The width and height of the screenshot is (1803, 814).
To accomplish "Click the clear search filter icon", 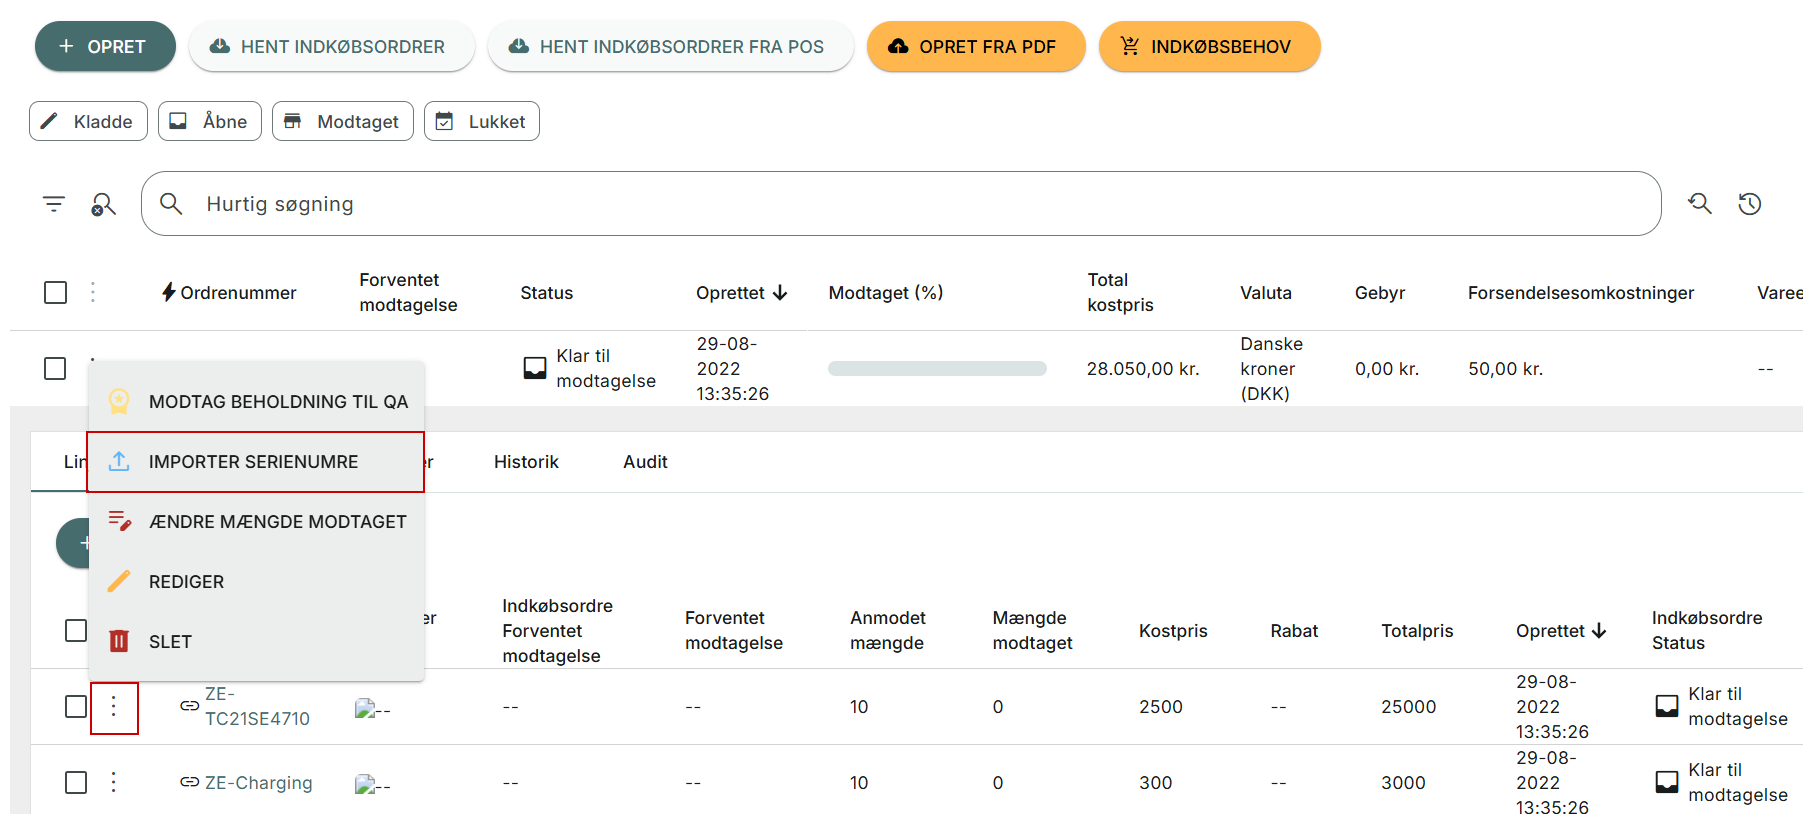I will coord(103,204).
